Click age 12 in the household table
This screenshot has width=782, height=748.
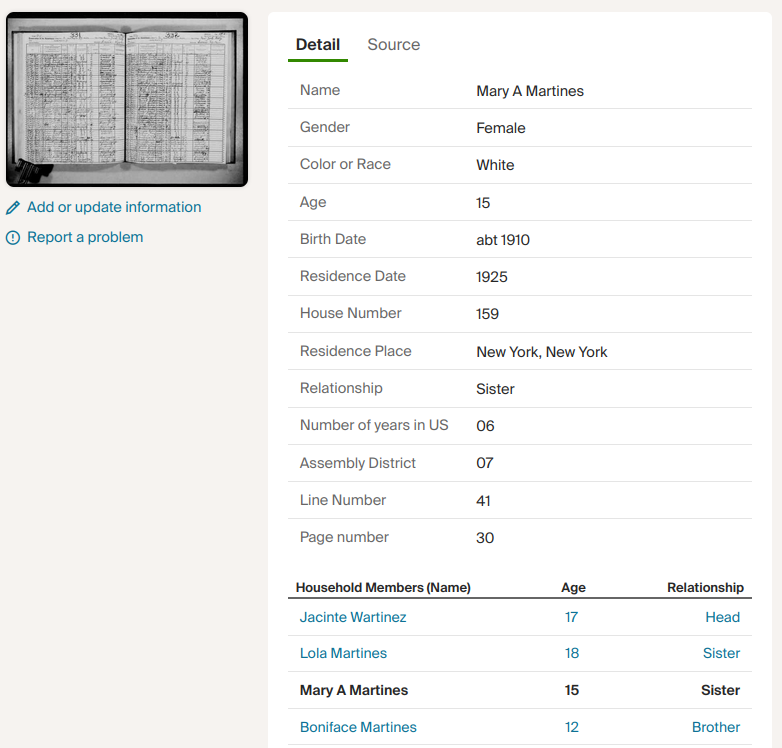571,727
